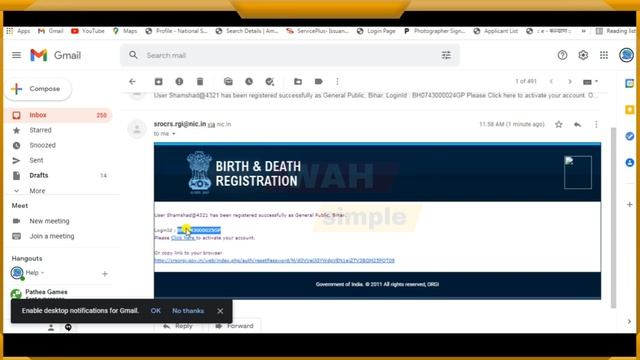This screenshot has height=360, width=640.
Task: Open Google Keep side panel
Action: [x=629, y=110]
